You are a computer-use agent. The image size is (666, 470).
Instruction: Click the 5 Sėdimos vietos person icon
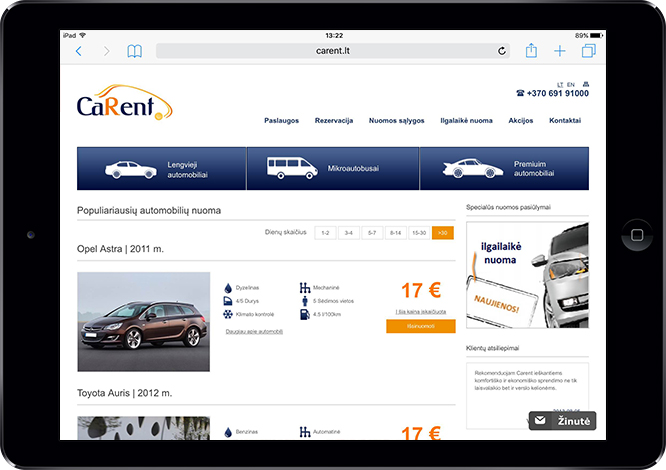(305, 301)
